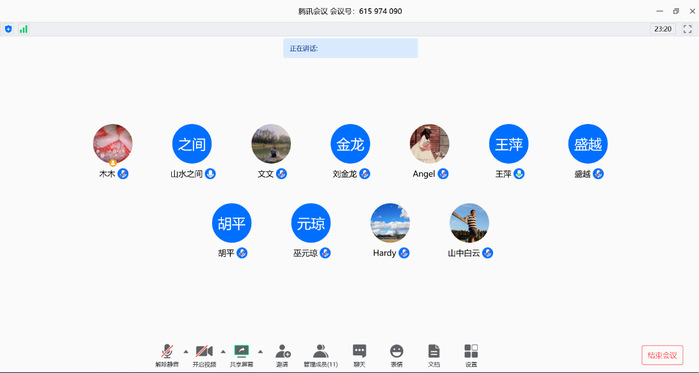Select the 之间 blue avatar
The height and width of the screenshot is (373, 699).
pyautogui.click(x=192, y=143)
